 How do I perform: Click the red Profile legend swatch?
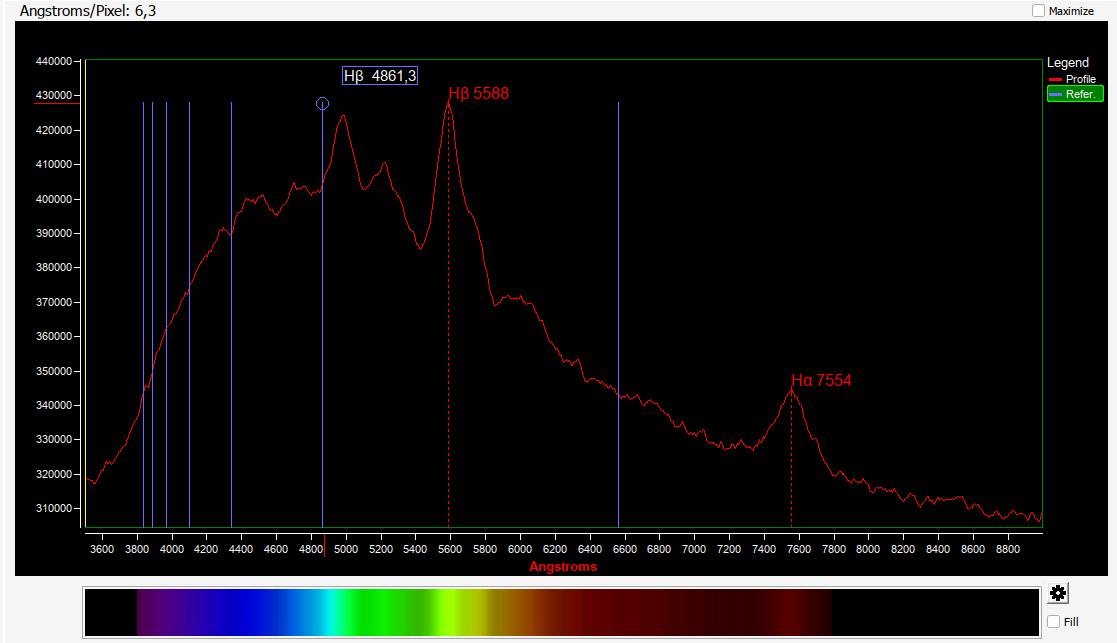(1055, 80)
